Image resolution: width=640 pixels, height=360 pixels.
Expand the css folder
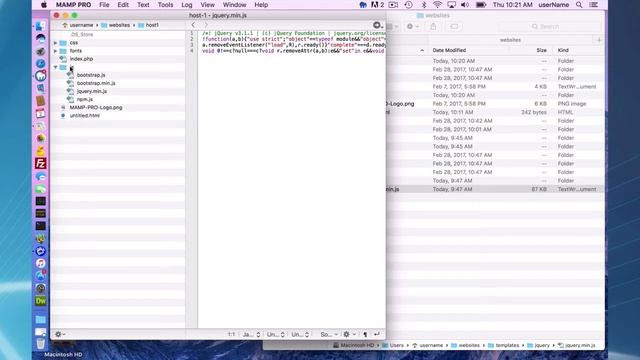[56, 42]
